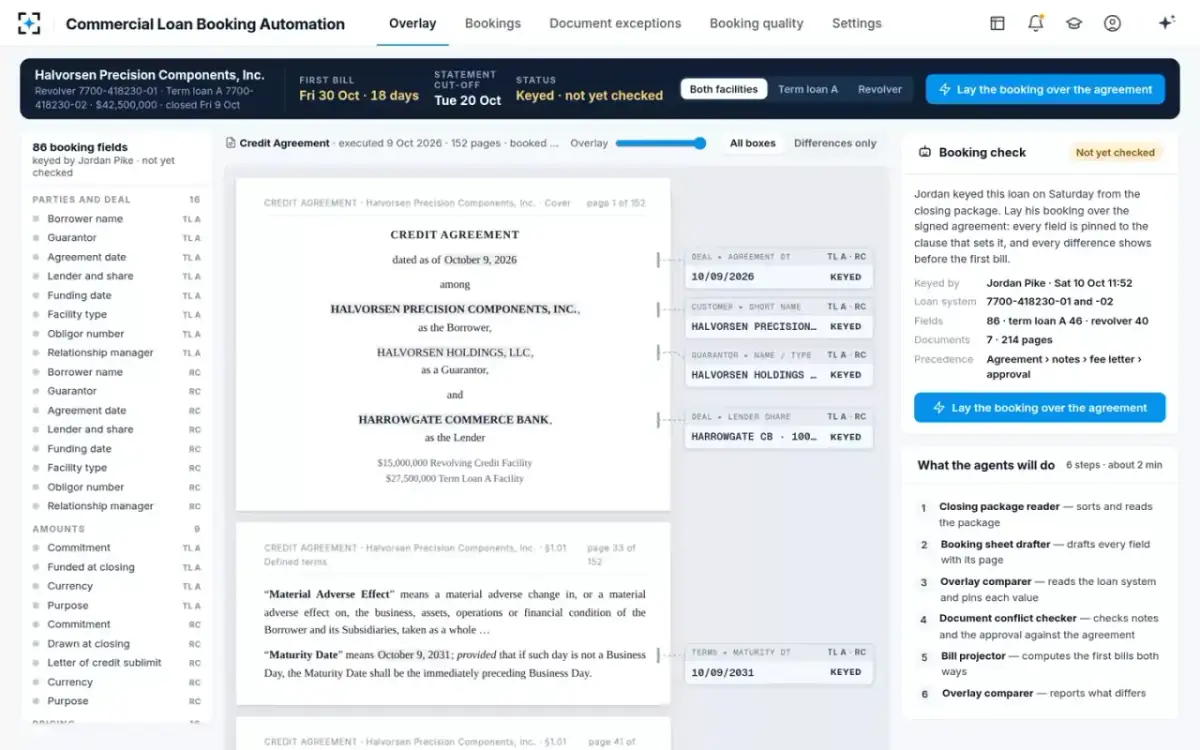Open user profile icon
The height and width of the screenshot is (750, 1200).
[x=1112, y=23]
